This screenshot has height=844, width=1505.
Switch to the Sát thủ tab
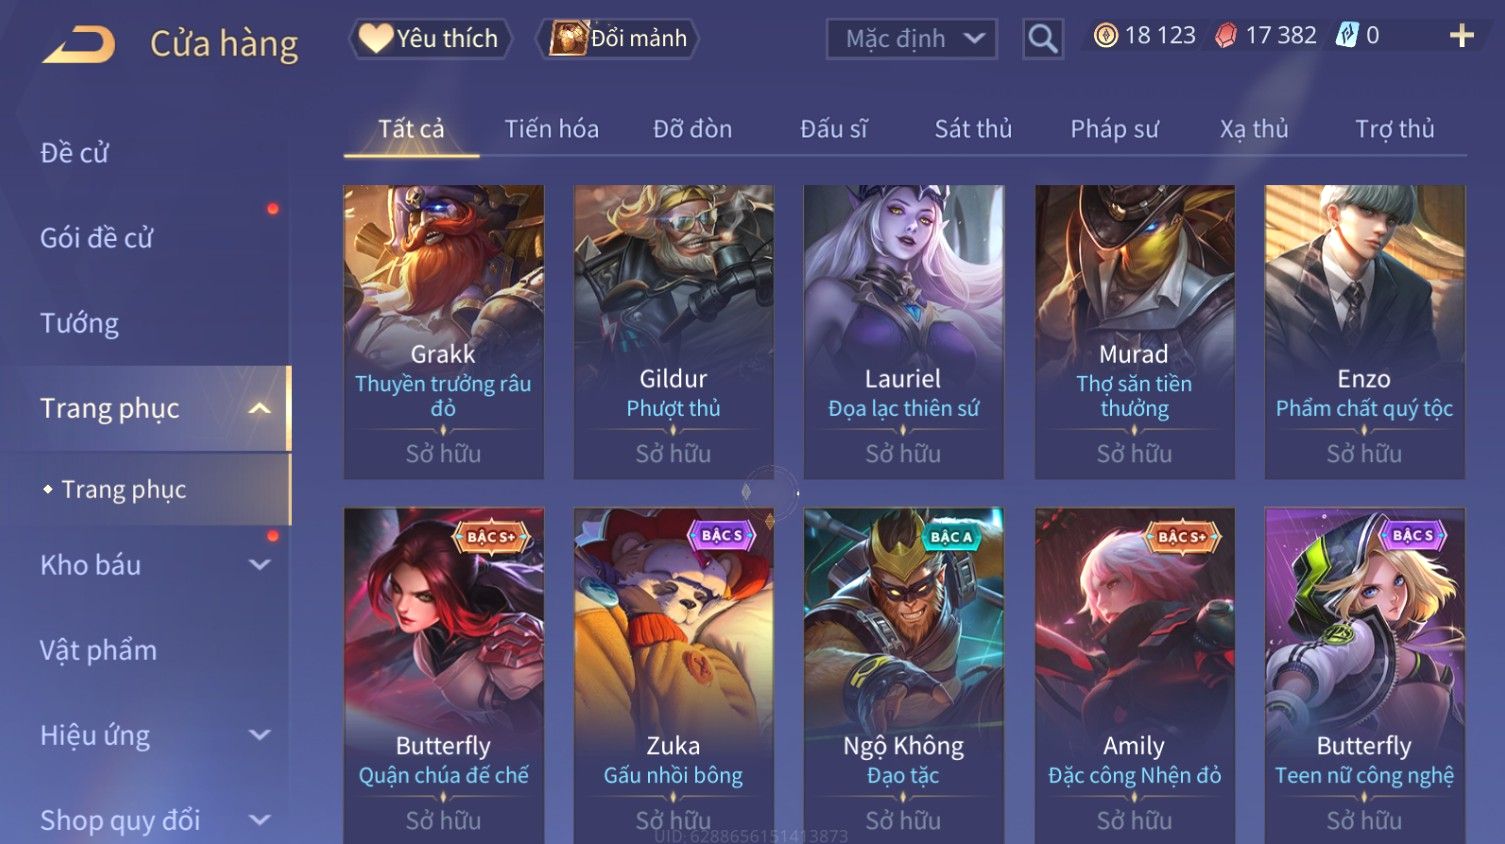(973, 129)
